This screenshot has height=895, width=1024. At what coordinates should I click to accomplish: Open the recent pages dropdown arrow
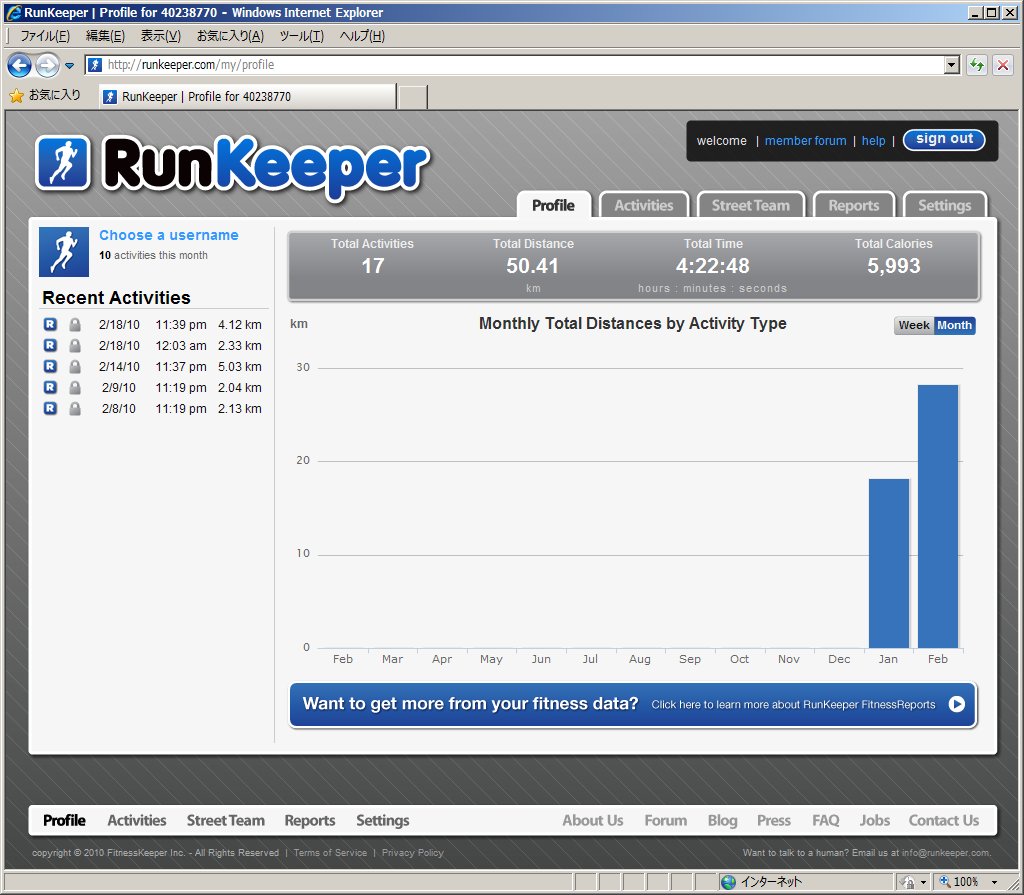coord(70,66)
